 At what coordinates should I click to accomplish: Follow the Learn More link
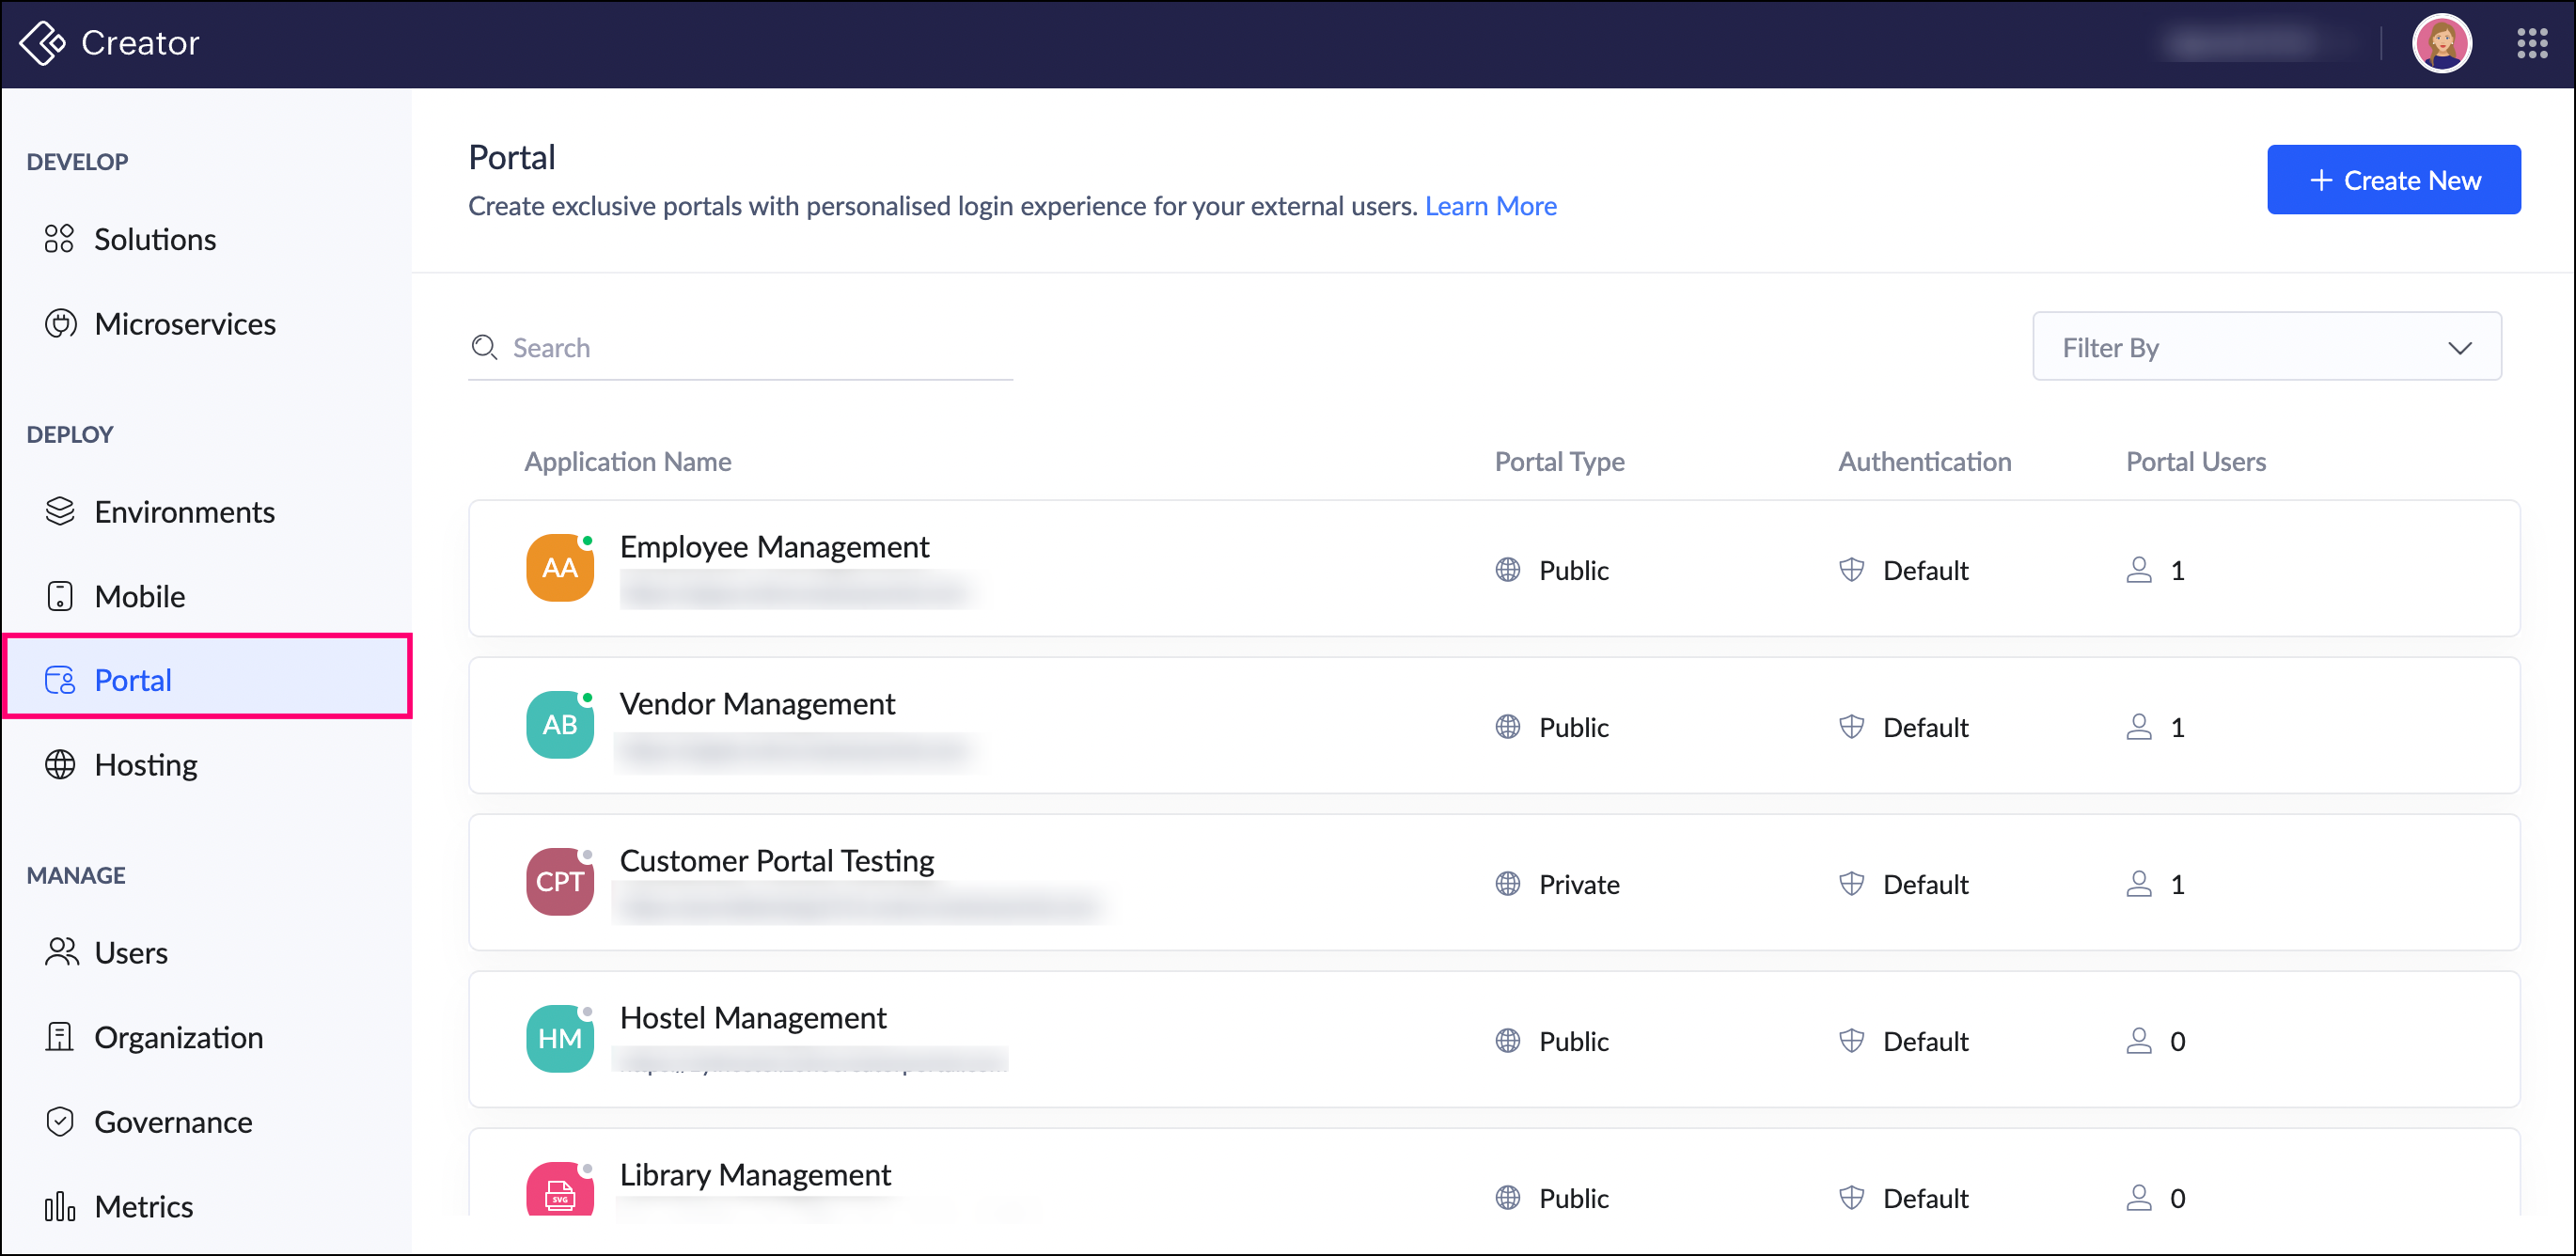pyautogui.click(x=1490, y=206)
